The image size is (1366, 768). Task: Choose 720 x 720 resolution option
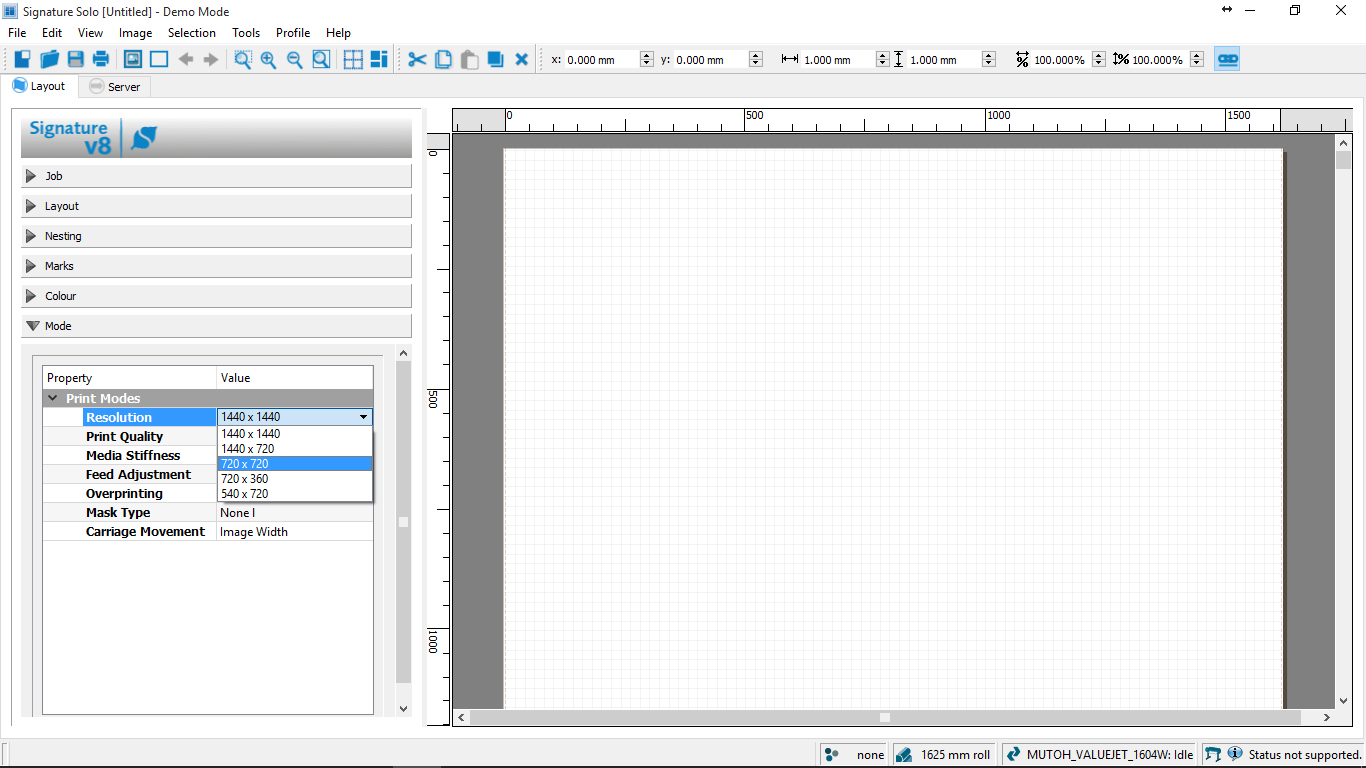[294, 464]
